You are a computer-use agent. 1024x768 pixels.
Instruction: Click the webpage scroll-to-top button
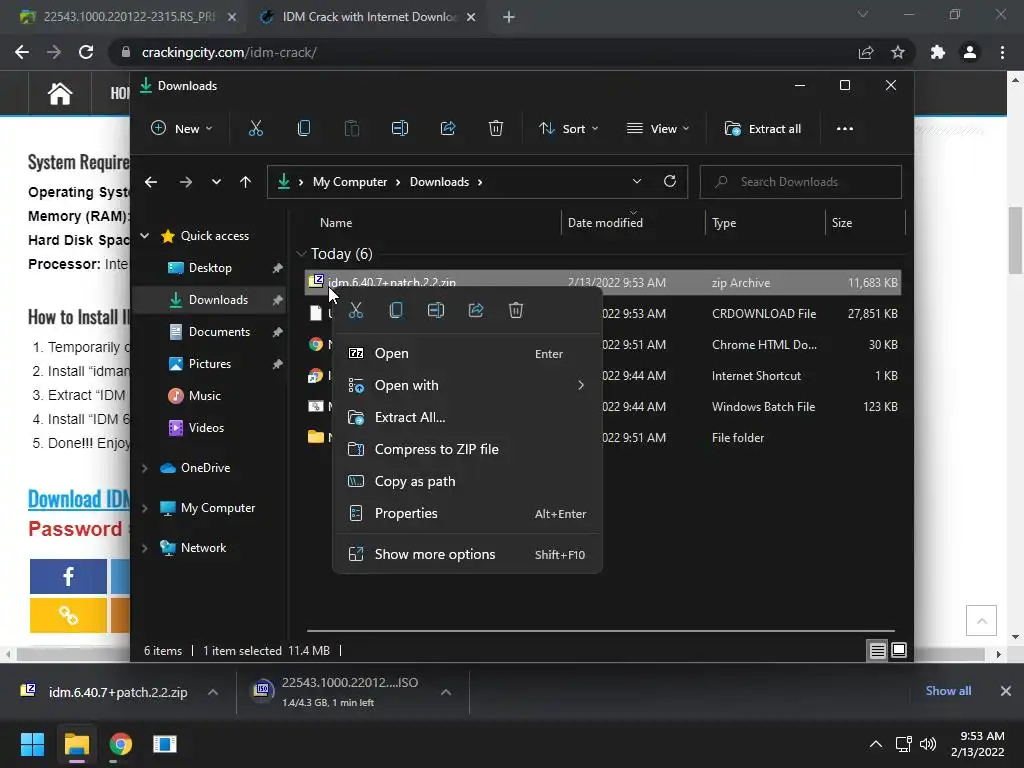click(x=981, y=620)
